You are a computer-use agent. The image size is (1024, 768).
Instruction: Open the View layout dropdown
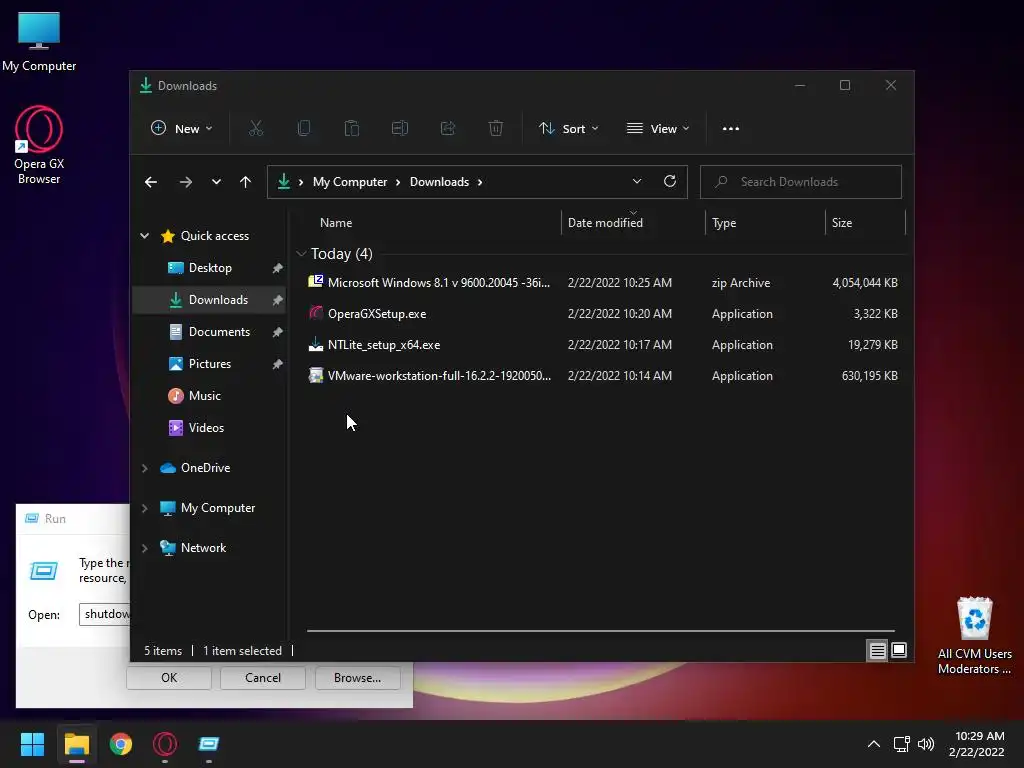click(x=658, y=129)
